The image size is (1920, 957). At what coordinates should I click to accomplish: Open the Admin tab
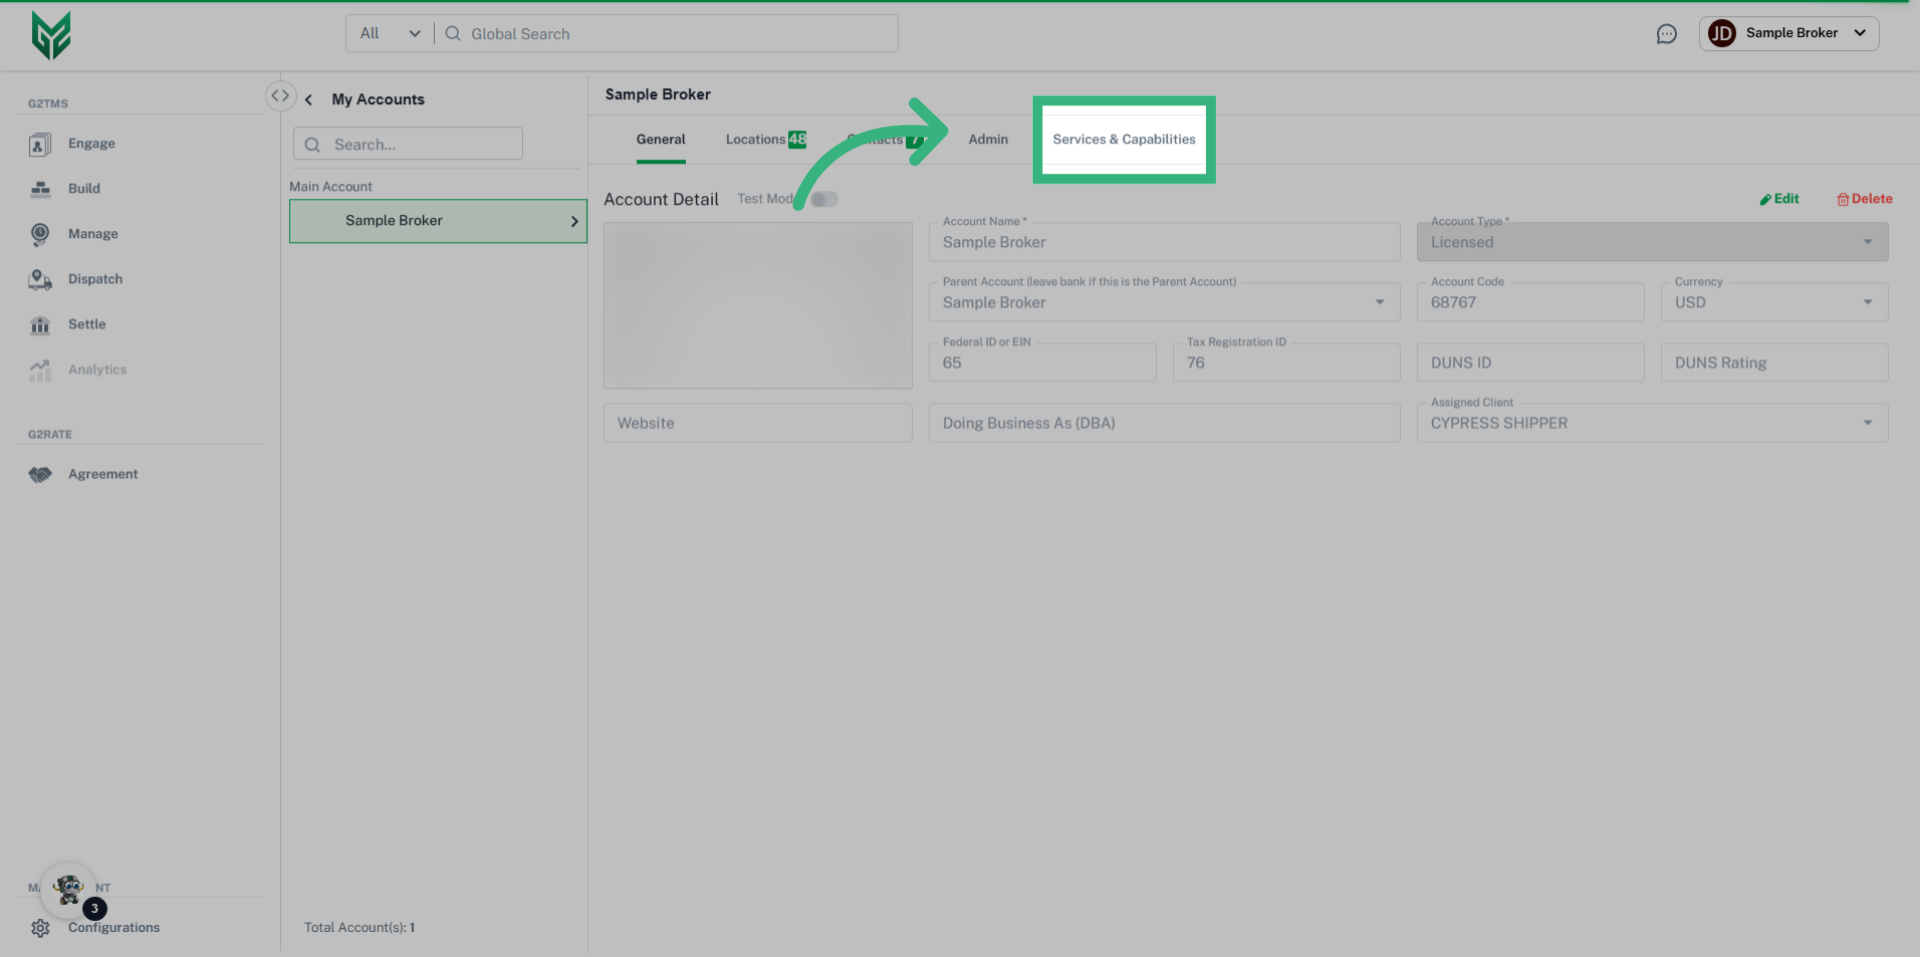click(988, 139)
